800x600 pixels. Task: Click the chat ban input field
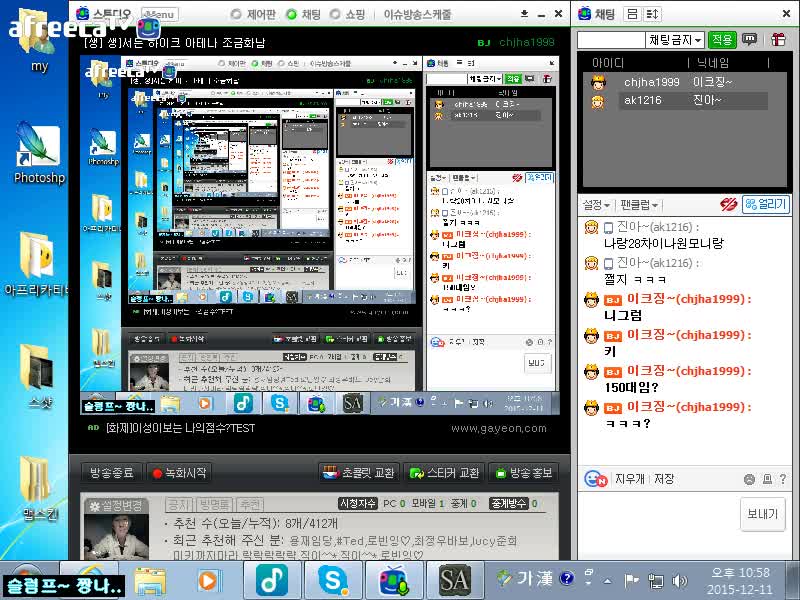613,38
